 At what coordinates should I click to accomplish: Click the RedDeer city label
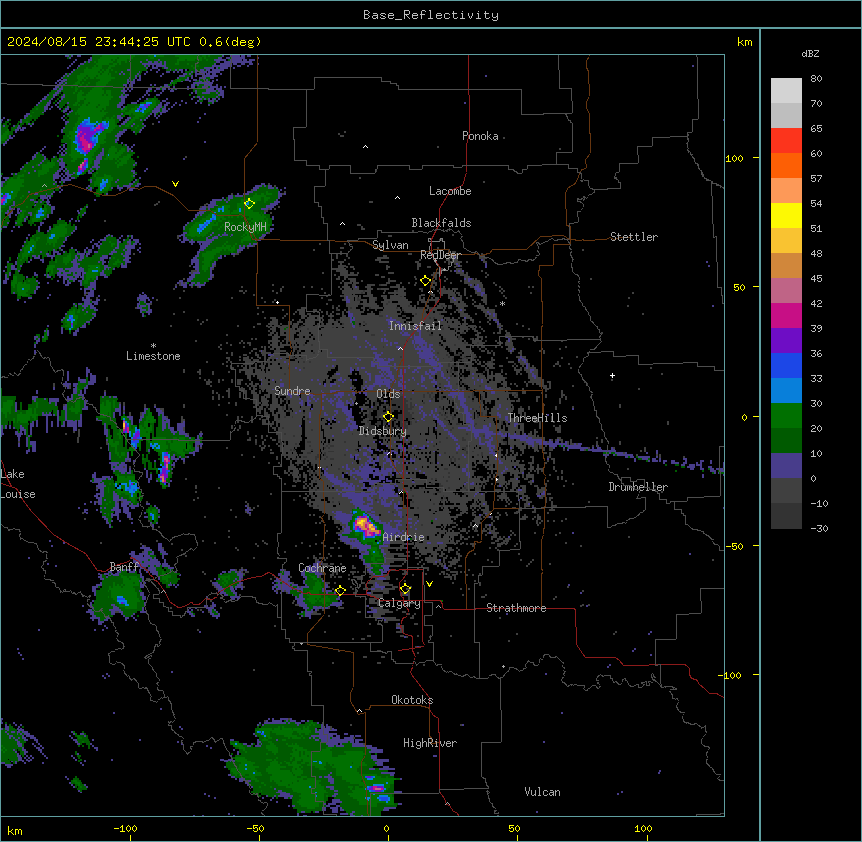440,255
